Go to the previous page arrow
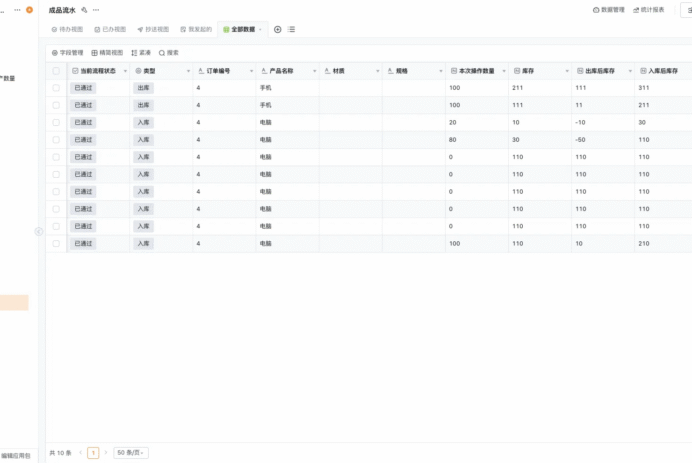 click(81, 452)
